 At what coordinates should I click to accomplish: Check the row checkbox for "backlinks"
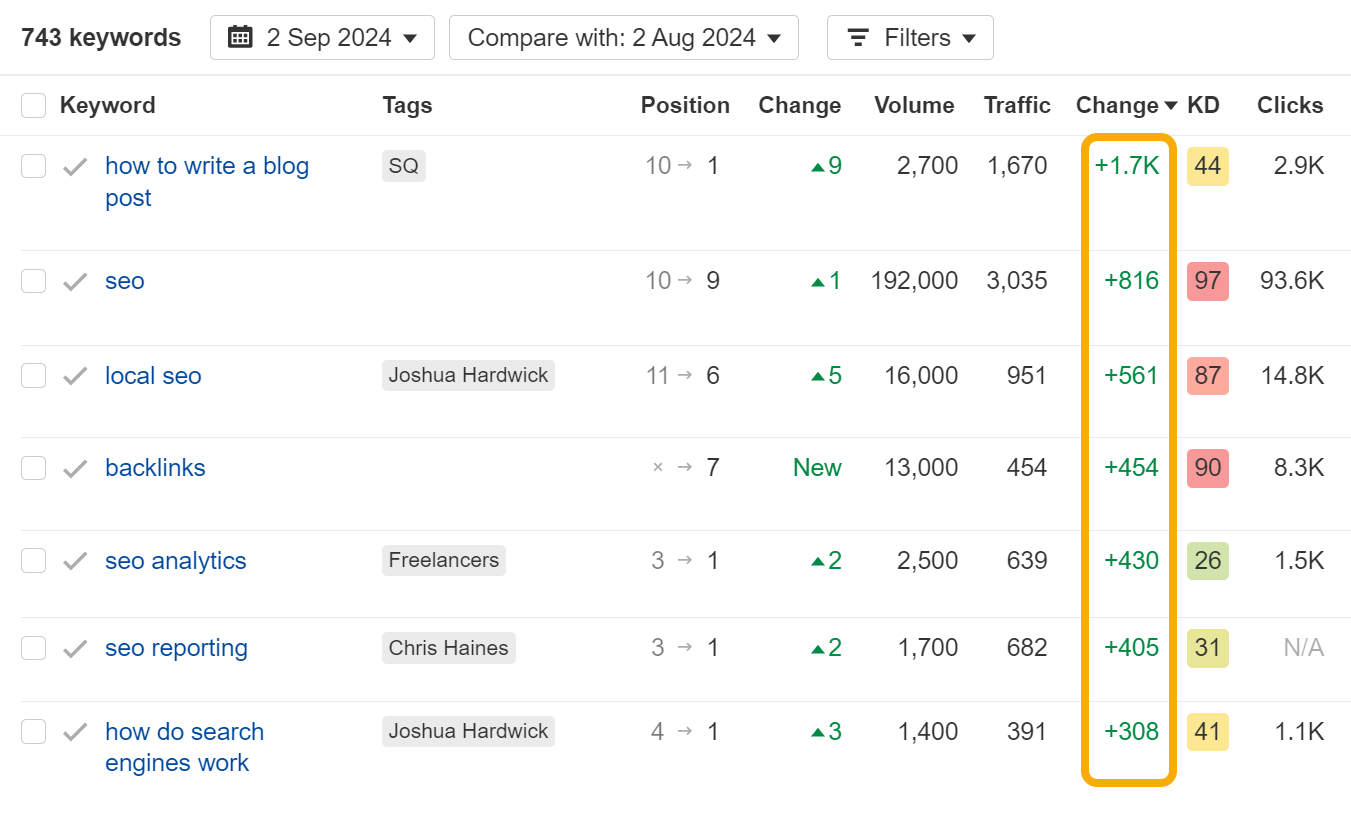(33, 467)
